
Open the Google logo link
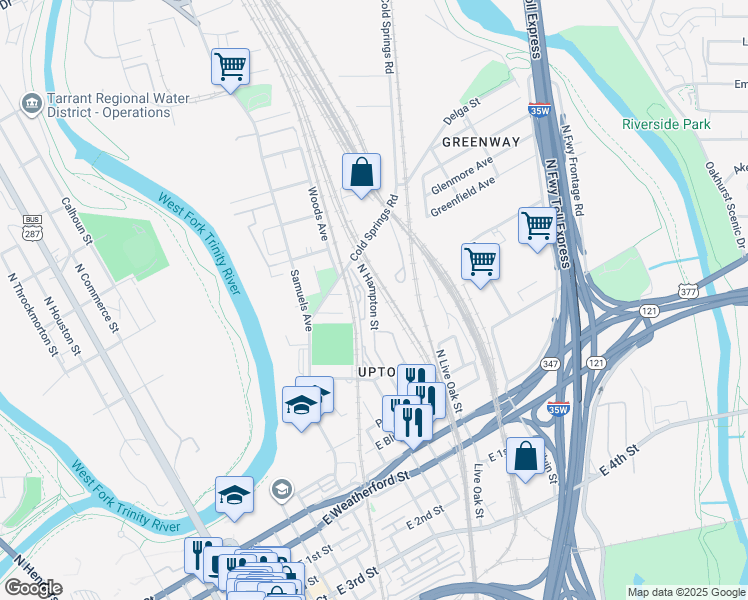pyautogui.click(x=33, y=588)
